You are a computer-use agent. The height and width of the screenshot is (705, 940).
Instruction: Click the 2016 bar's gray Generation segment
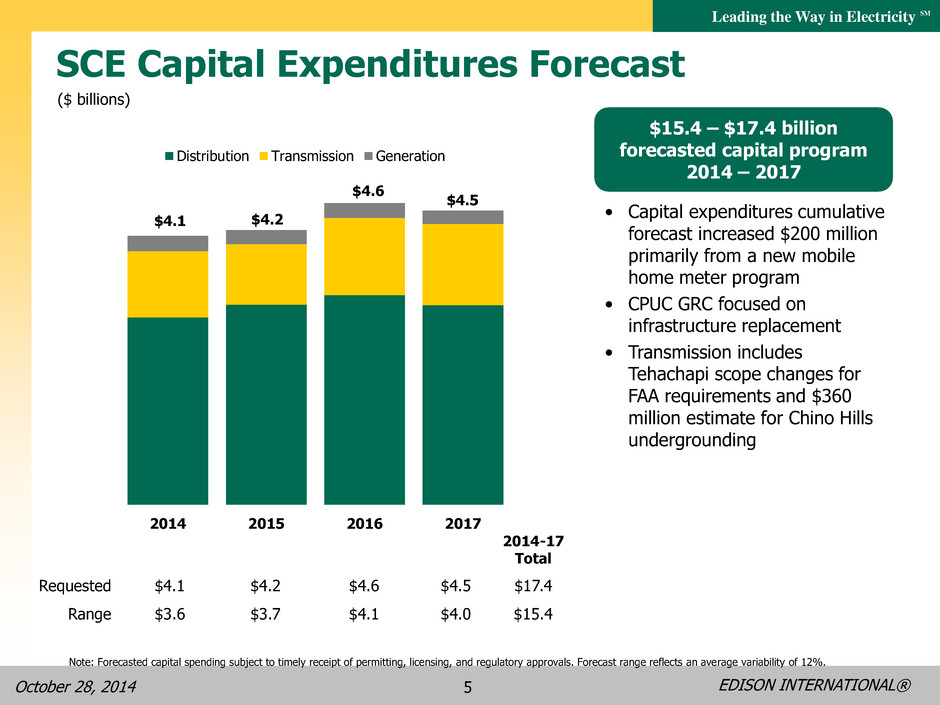pyautogui.click(x=364, y=210)
